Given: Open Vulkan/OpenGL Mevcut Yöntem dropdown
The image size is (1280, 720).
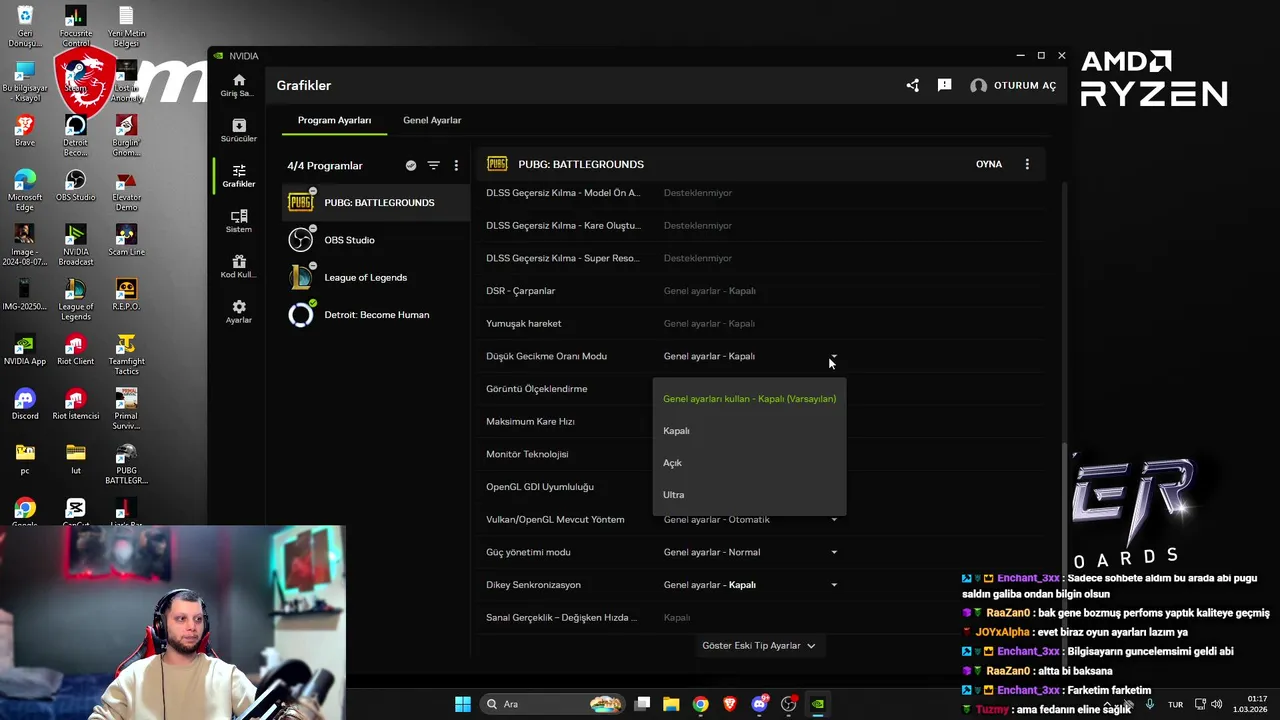Looking at the screenshot, I should click(834, 520).
